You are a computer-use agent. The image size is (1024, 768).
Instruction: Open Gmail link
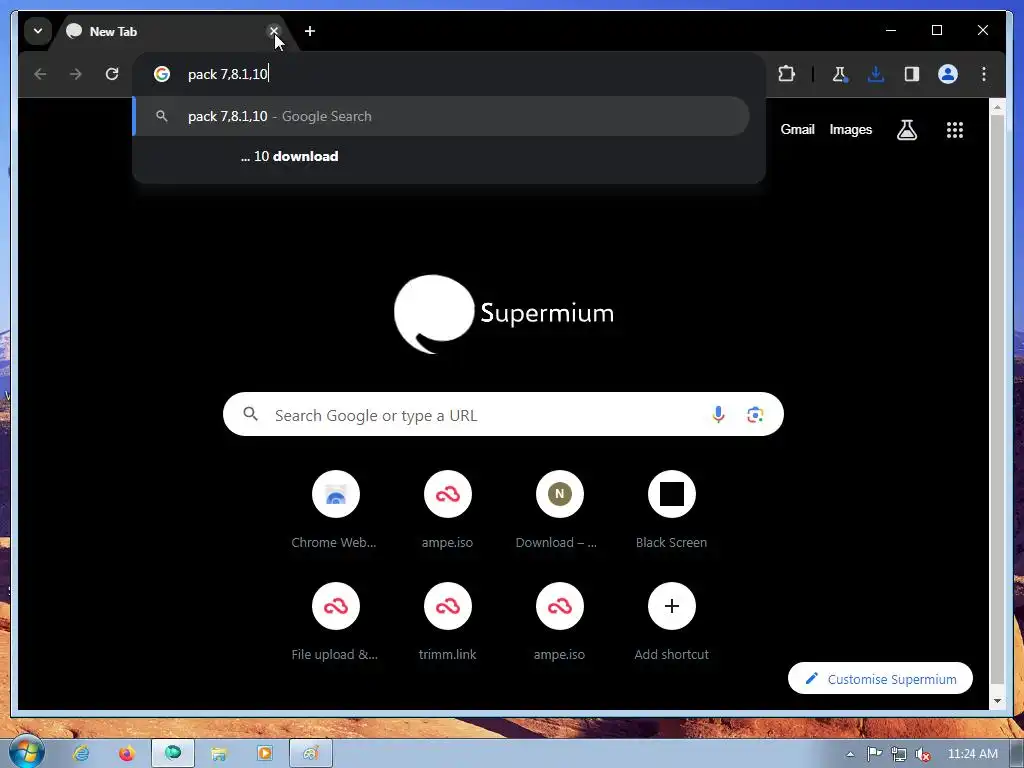pos(797,129)
